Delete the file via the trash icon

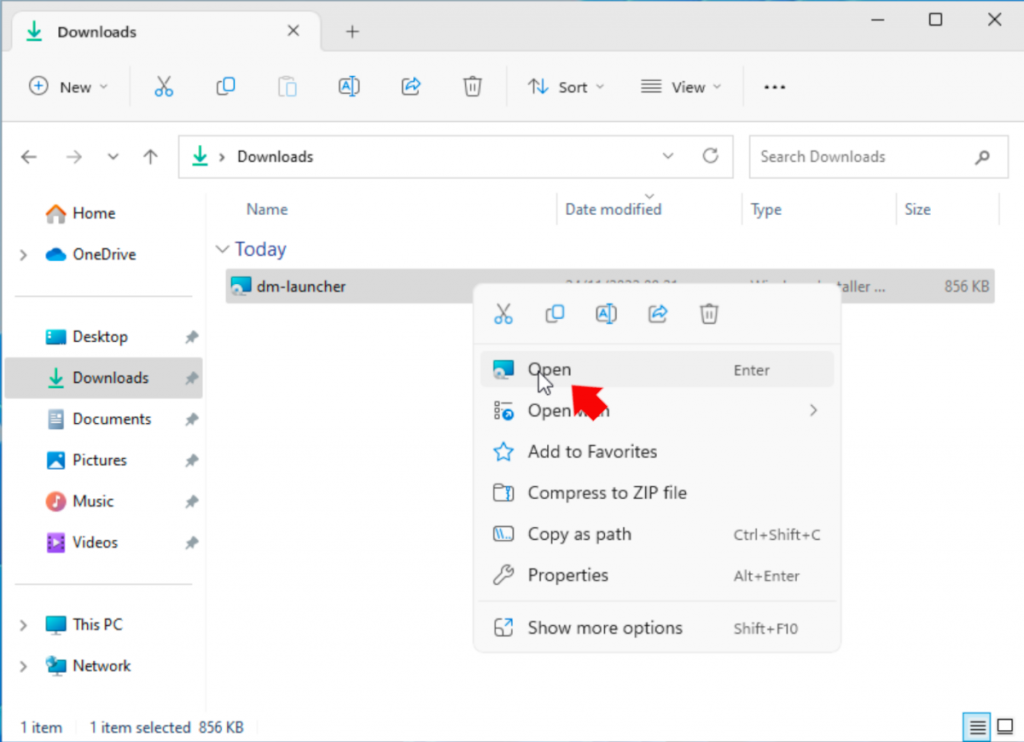click(x=709, y=313)
